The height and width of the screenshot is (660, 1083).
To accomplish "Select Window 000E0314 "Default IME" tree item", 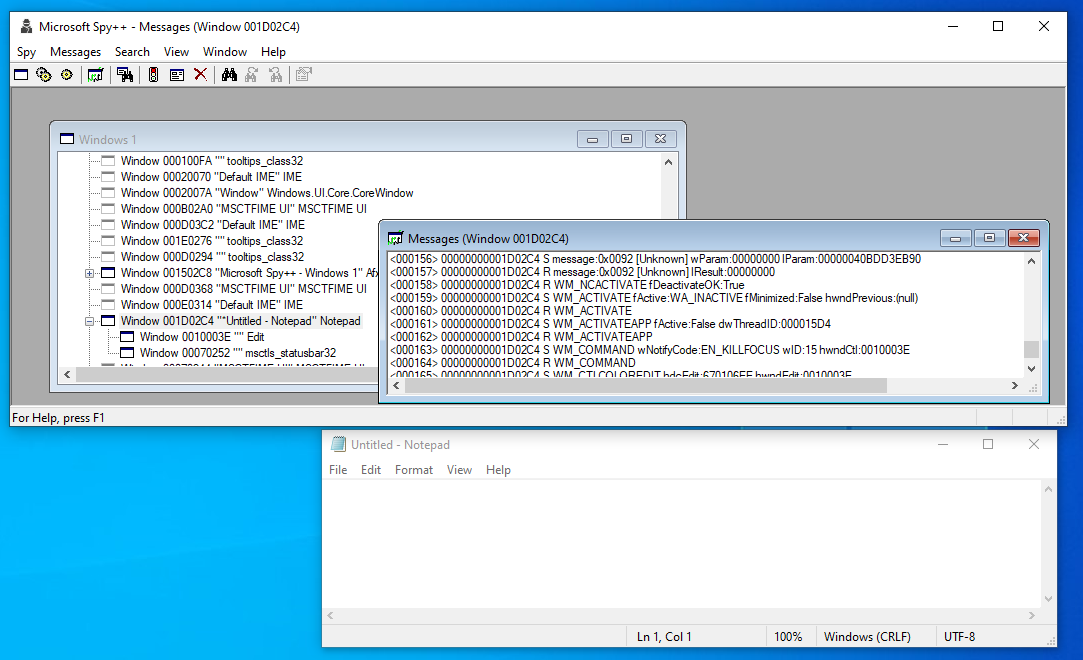I will pyautogui.click(x=211, y=305).
